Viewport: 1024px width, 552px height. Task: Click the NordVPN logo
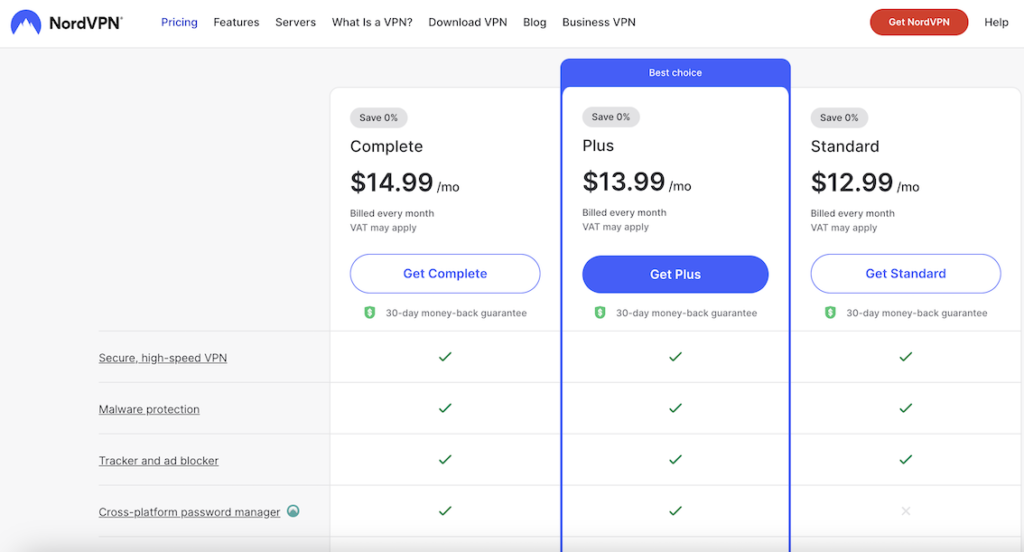66,22
